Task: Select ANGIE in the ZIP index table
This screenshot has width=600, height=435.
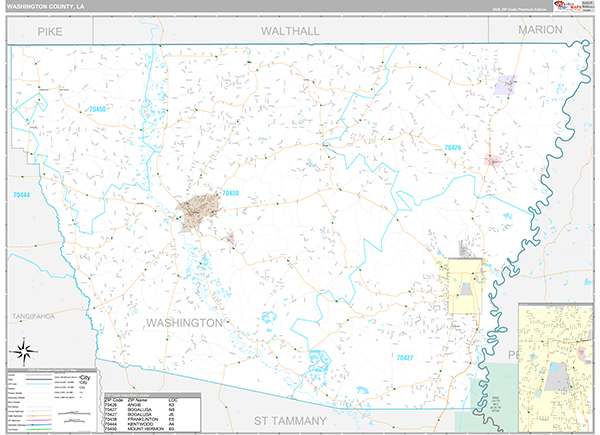Action: (x=134, y=405)
